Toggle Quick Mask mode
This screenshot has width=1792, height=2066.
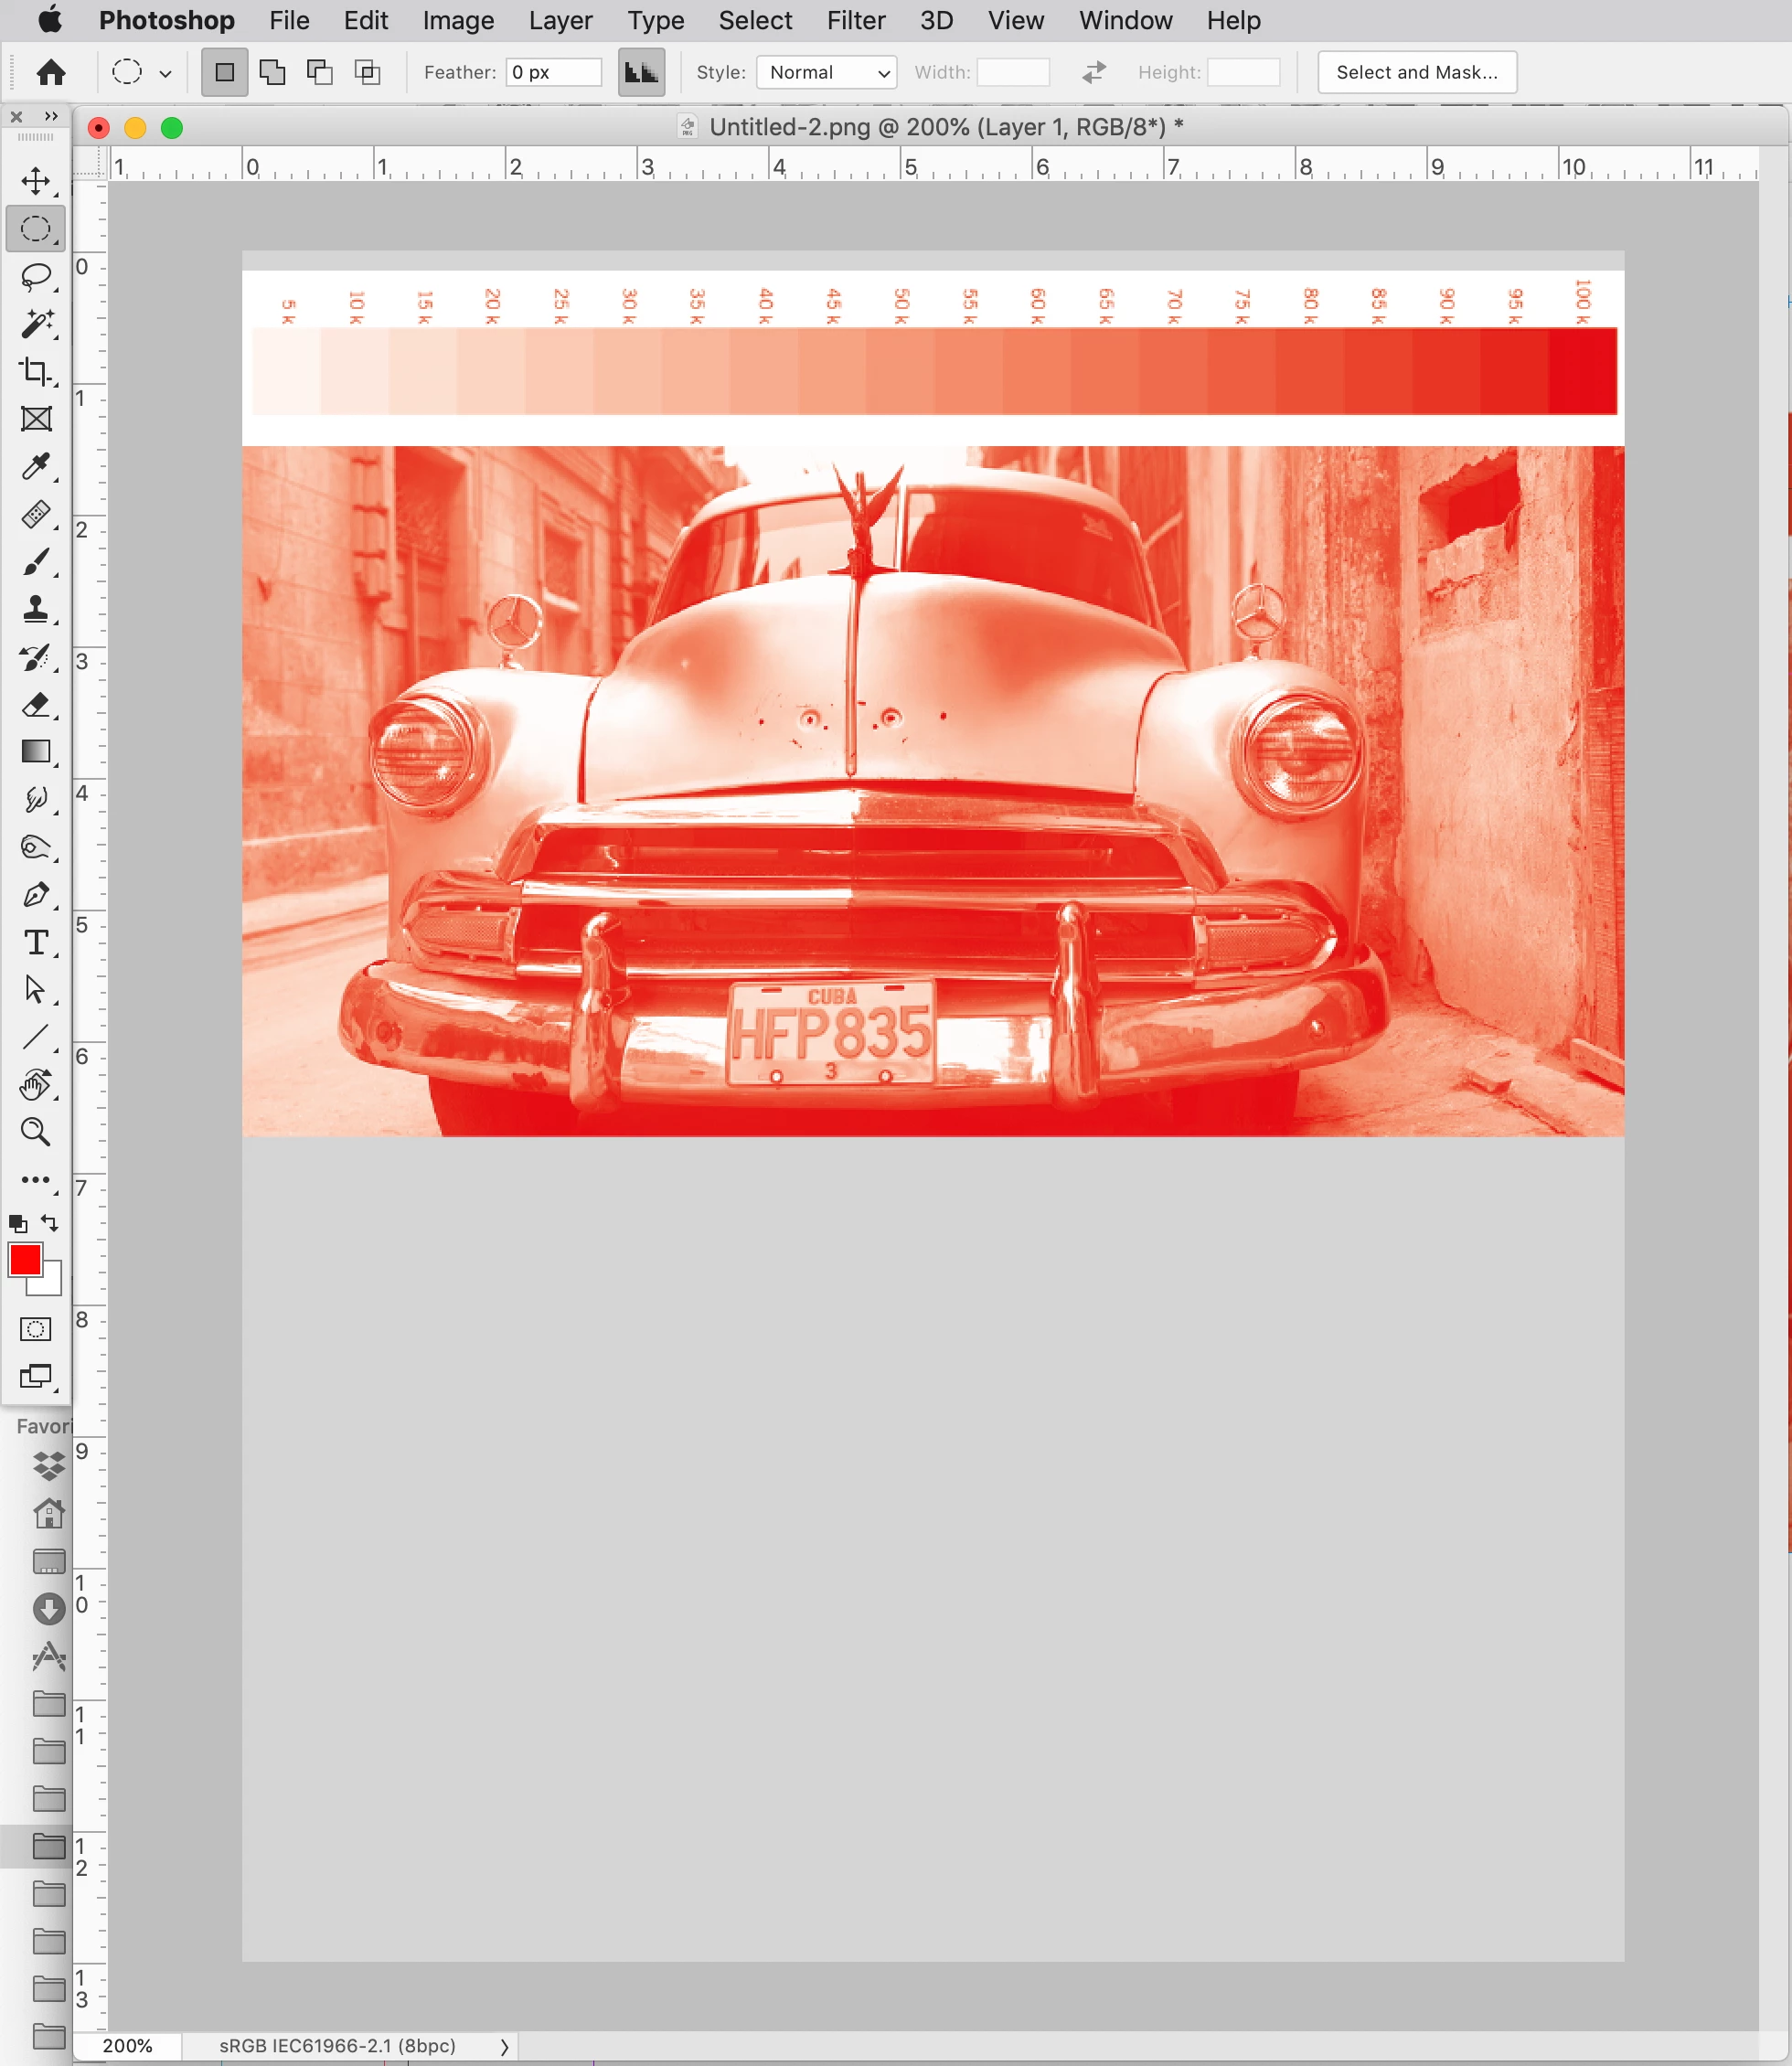(36, 1329)
